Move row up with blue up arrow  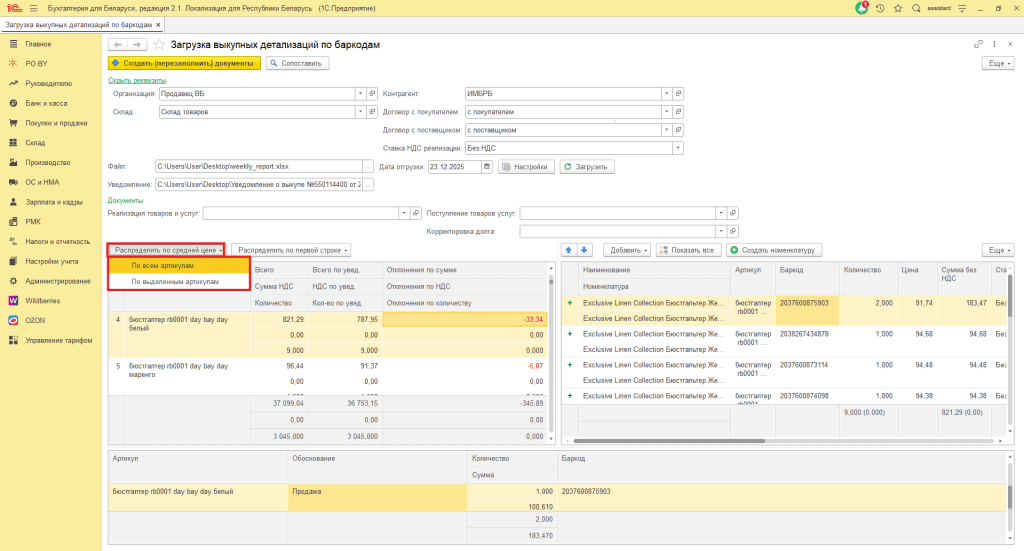pyautogui.click(x=570, y=250)
